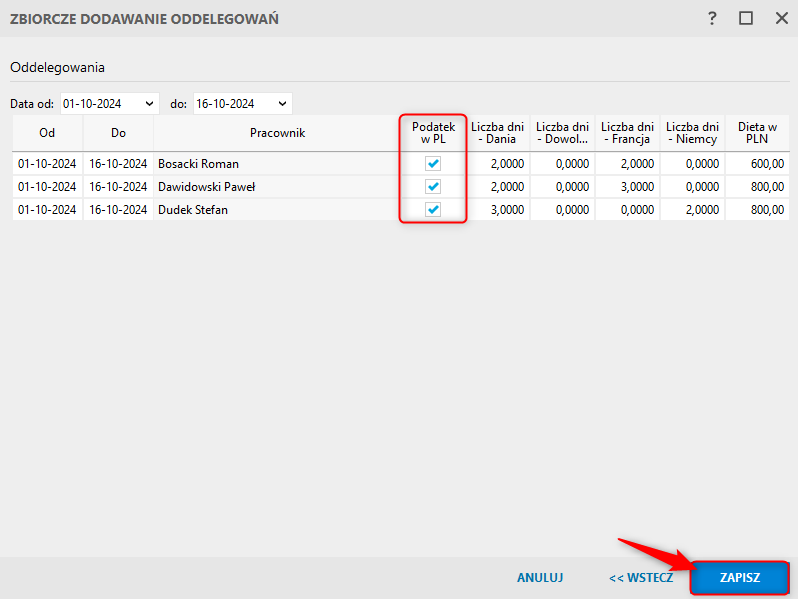Screen dimensions: 798x599
Task: Select Bosacki Roman's diet amount 600,00
Action: point(757,164)
